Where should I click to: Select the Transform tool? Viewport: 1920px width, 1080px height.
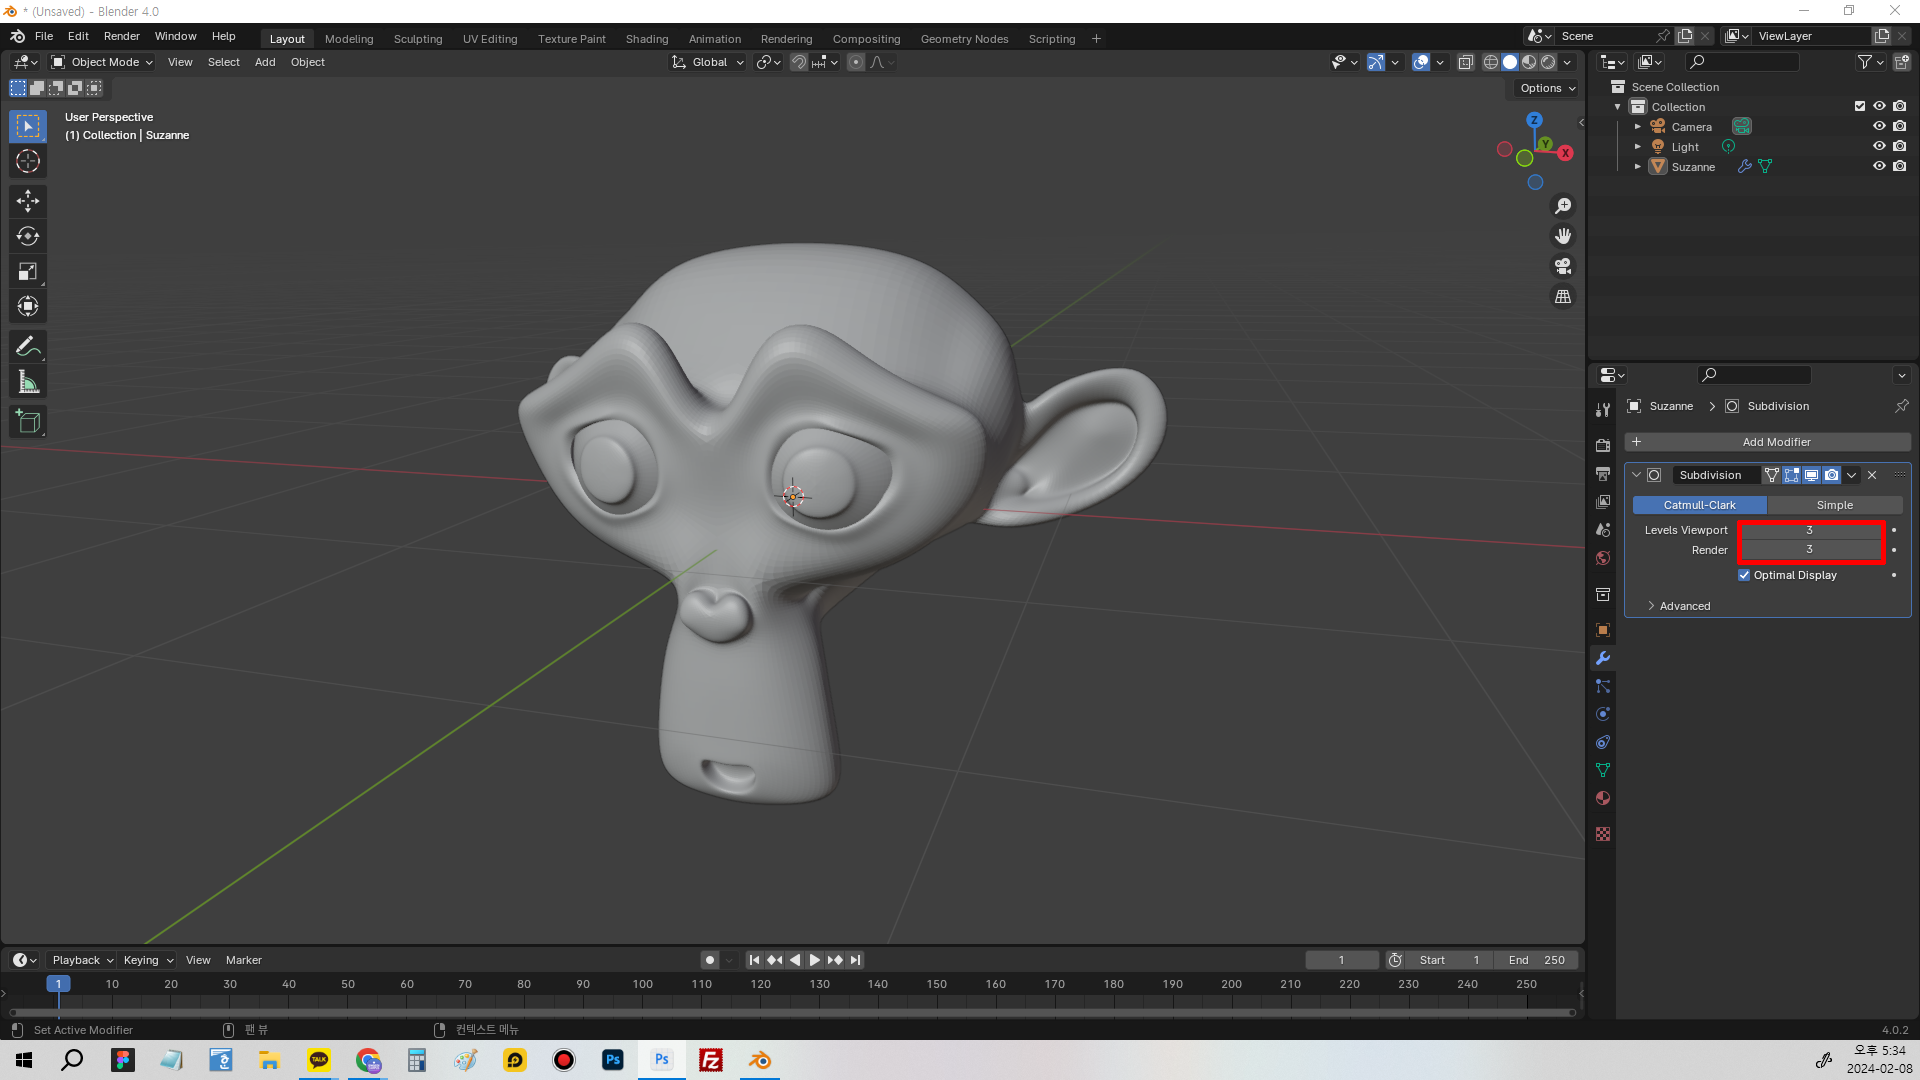[x=28, y=306]
